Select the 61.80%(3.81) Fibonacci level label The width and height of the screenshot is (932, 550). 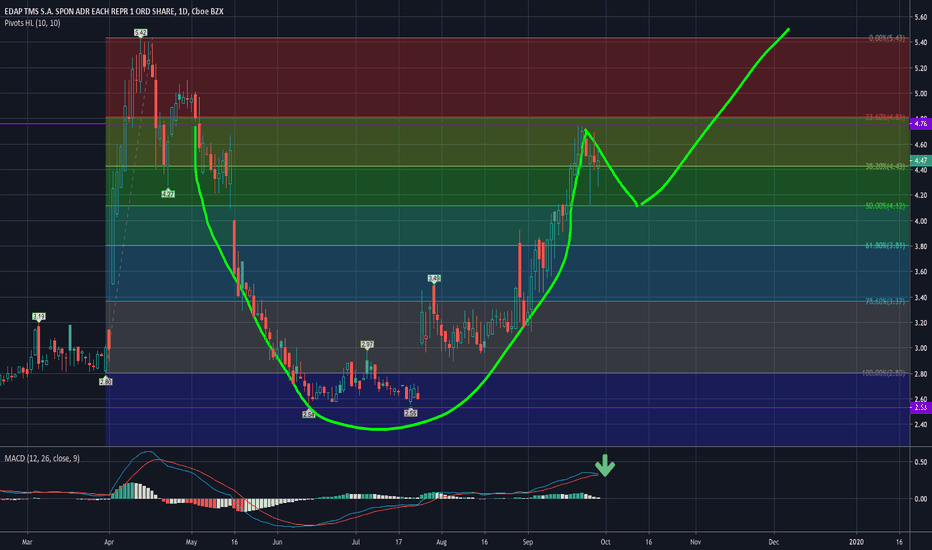point(885,246)
